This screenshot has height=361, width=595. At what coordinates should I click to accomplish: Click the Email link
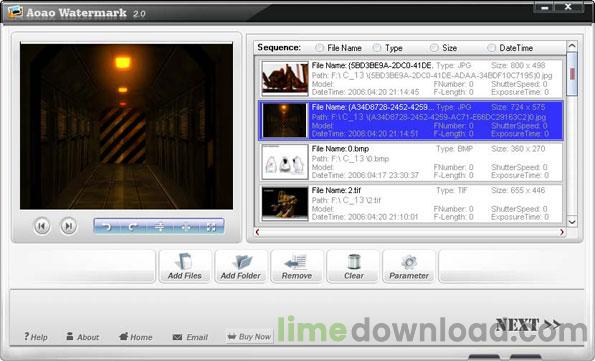click(x=190, y=337)
